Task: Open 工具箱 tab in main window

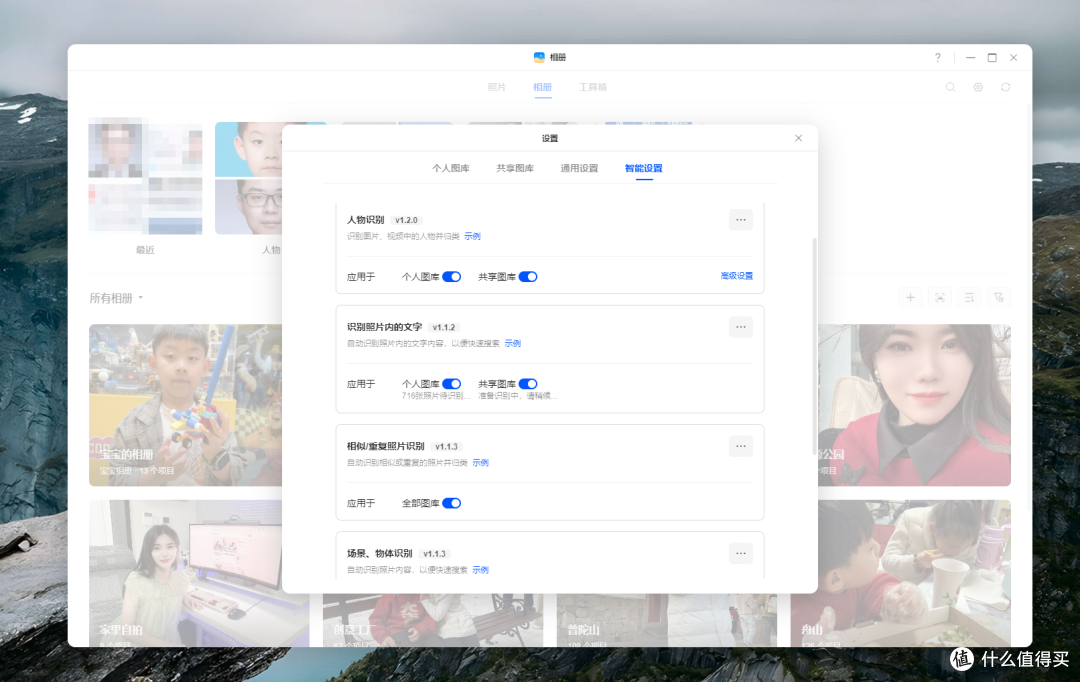Action: point(592,87)
